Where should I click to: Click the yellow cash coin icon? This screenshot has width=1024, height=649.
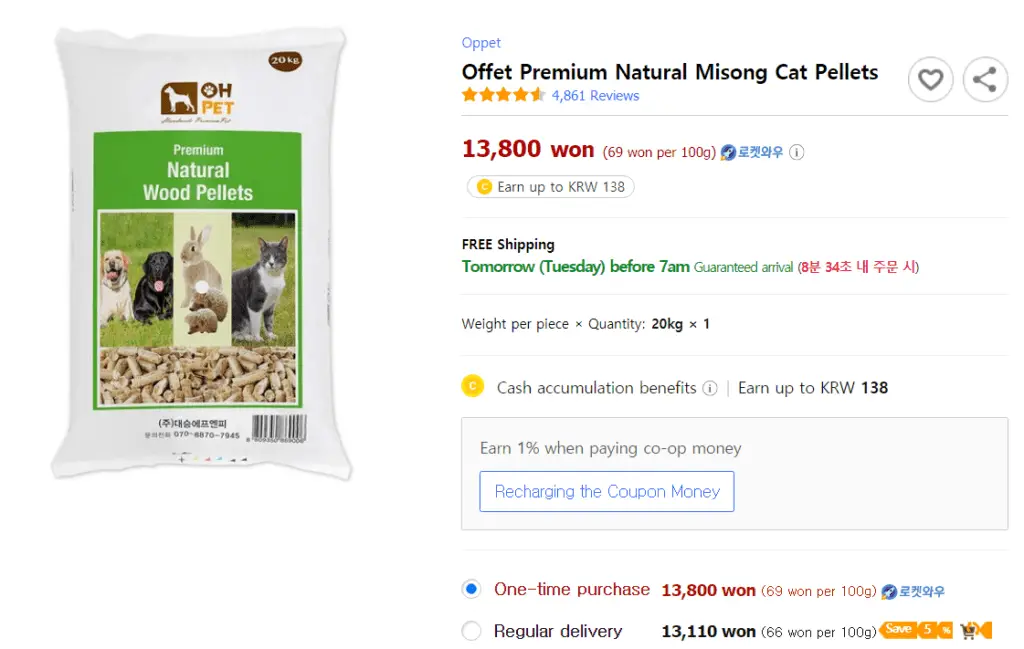point(472,387)
